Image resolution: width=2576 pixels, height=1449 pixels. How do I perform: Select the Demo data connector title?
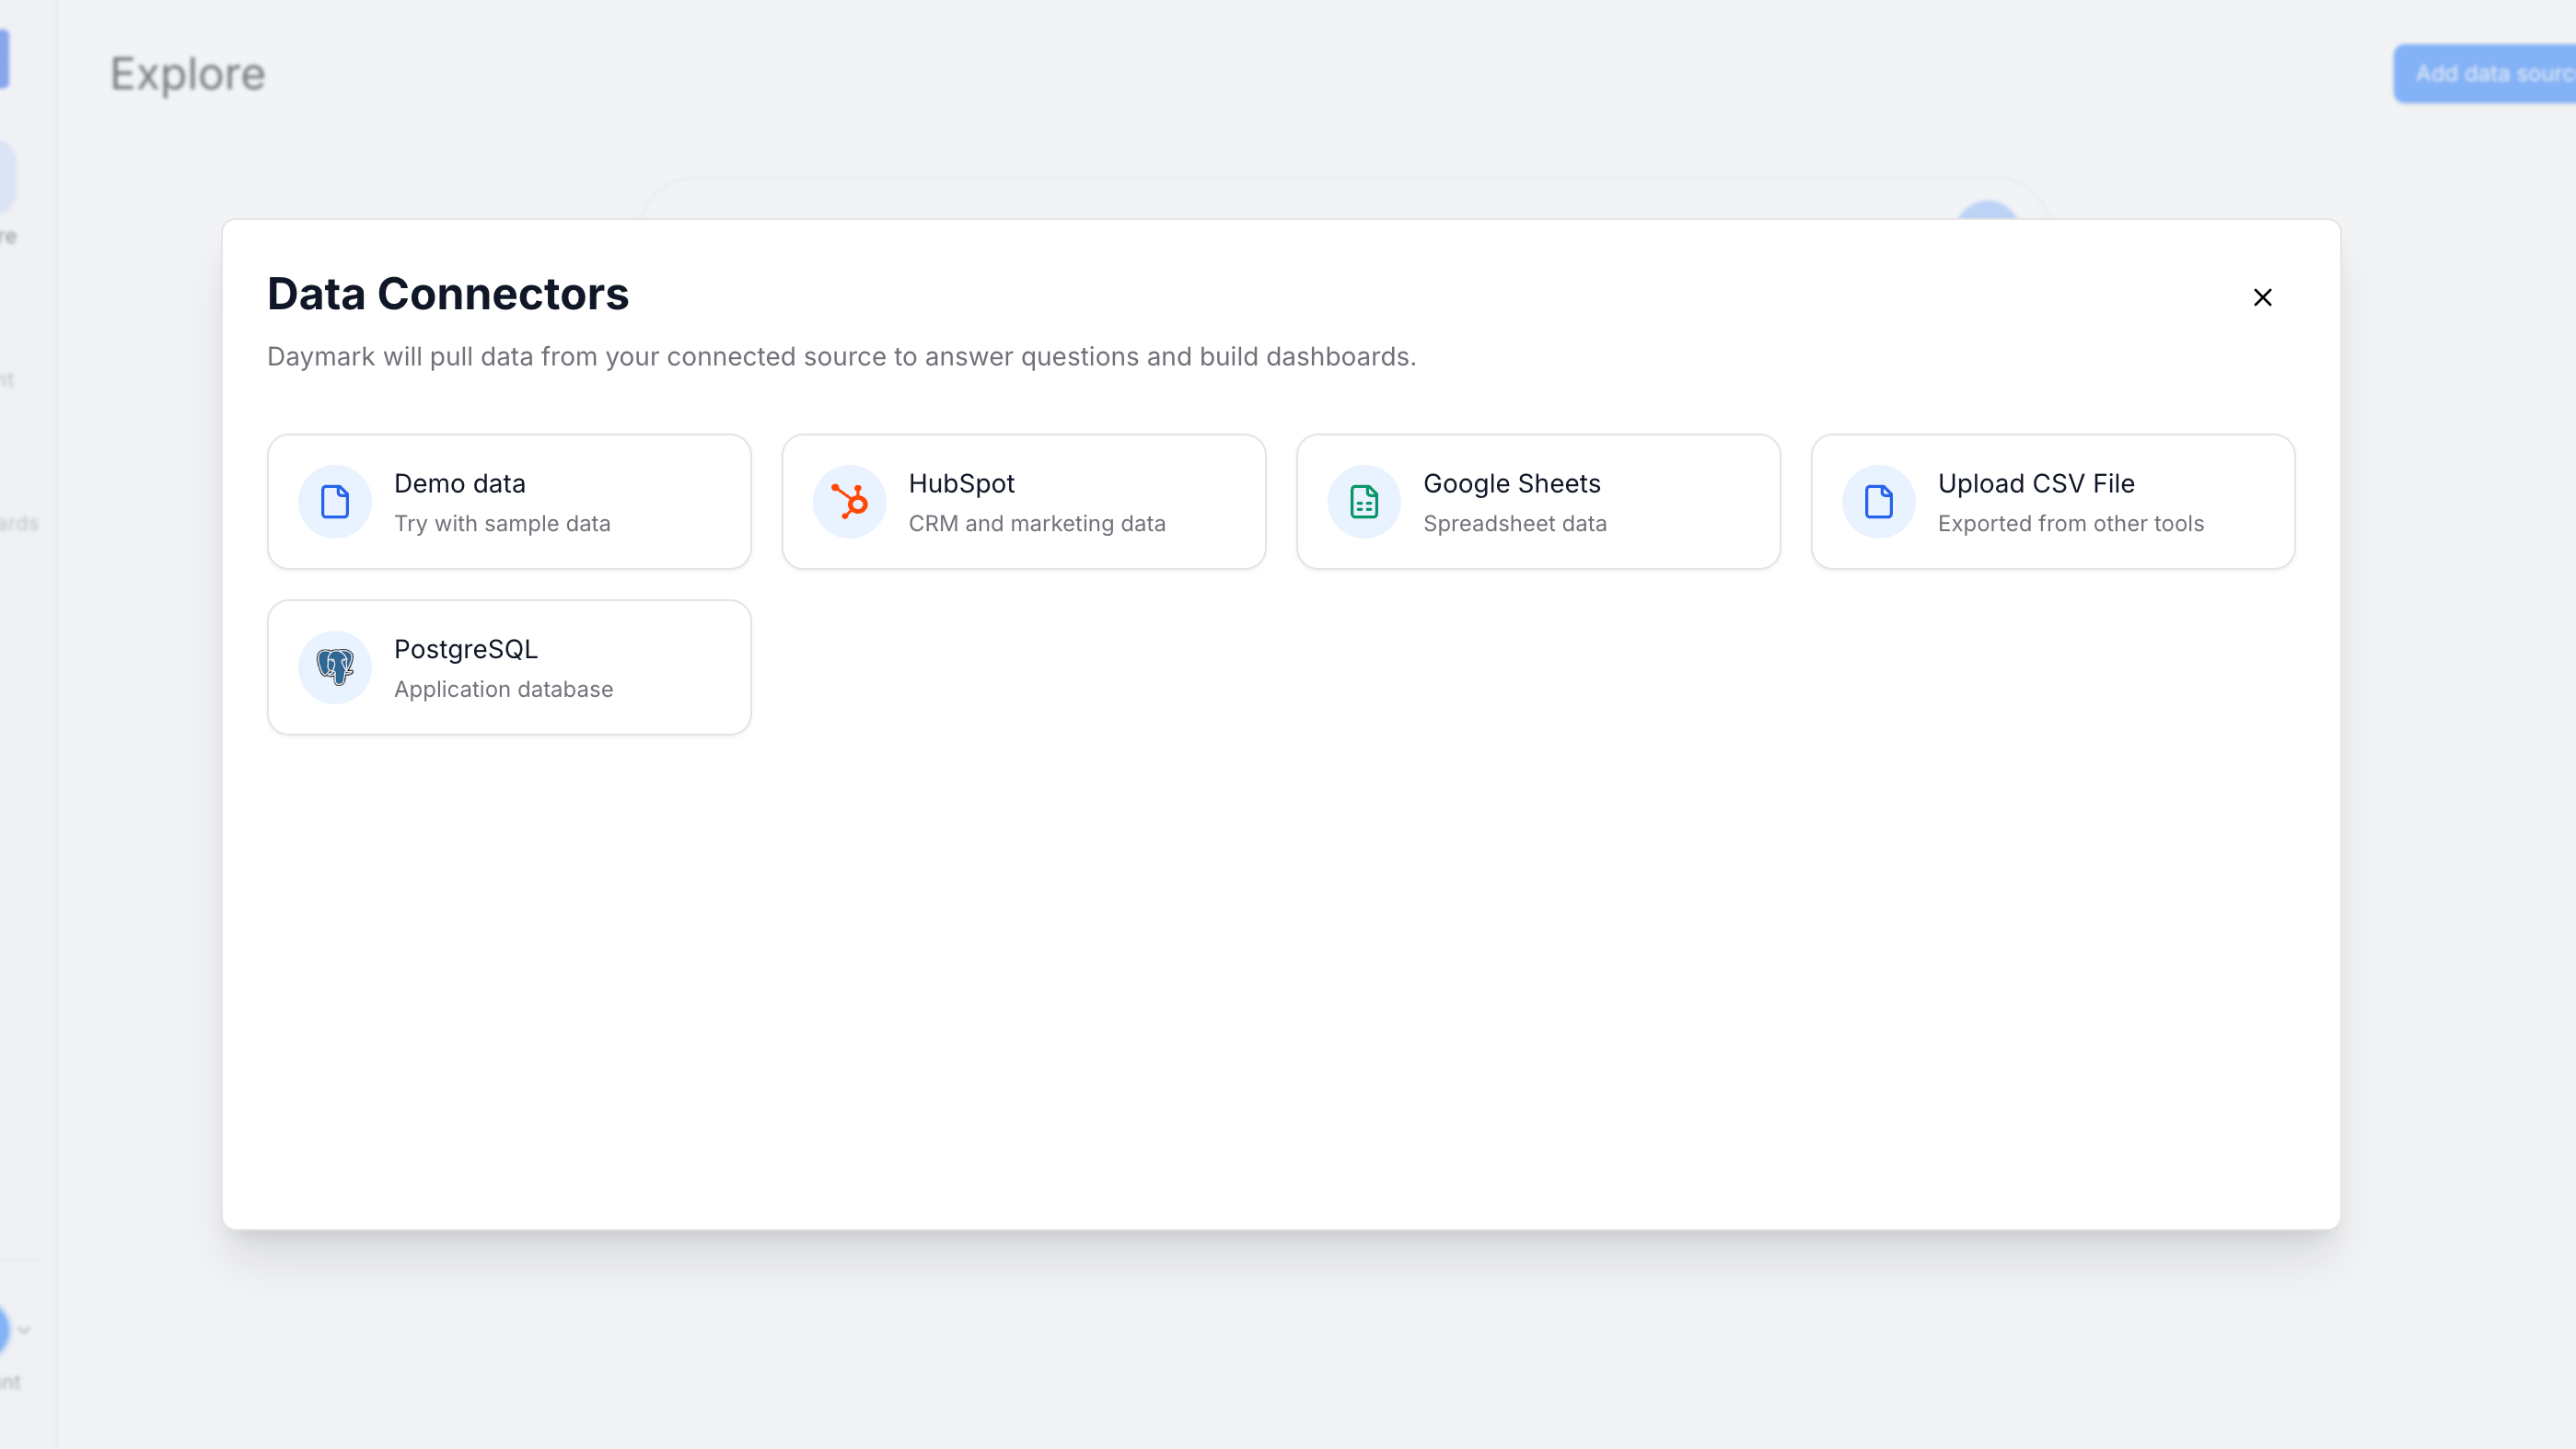(x=459, y=483)
